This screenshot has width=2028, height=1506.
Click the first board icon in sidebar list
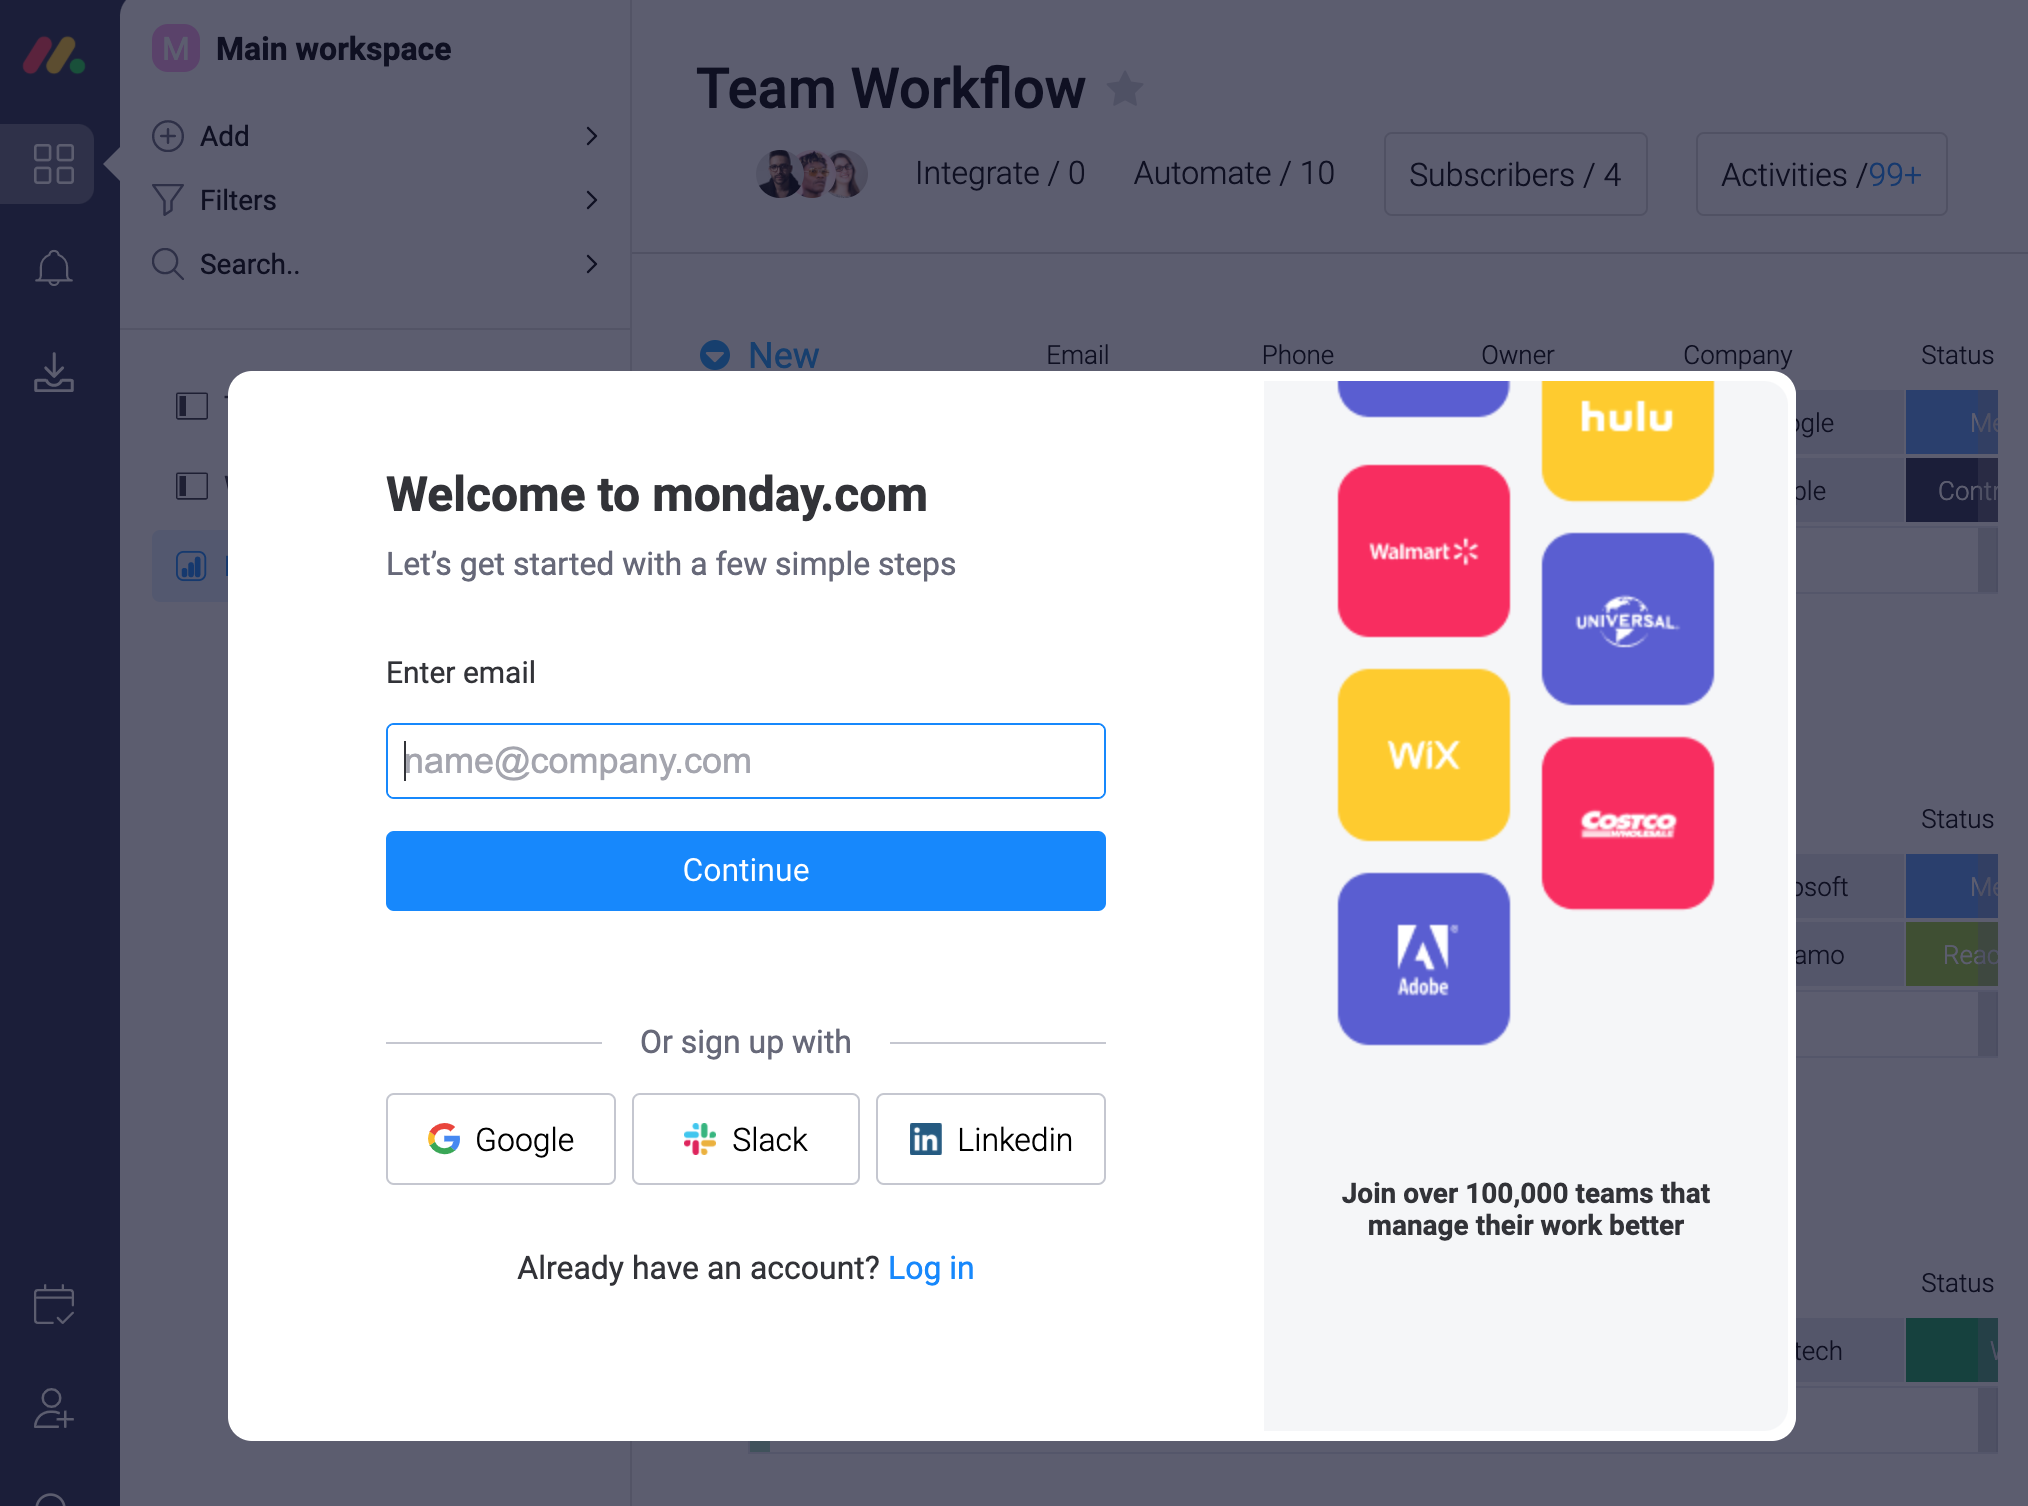click(192, 406)
